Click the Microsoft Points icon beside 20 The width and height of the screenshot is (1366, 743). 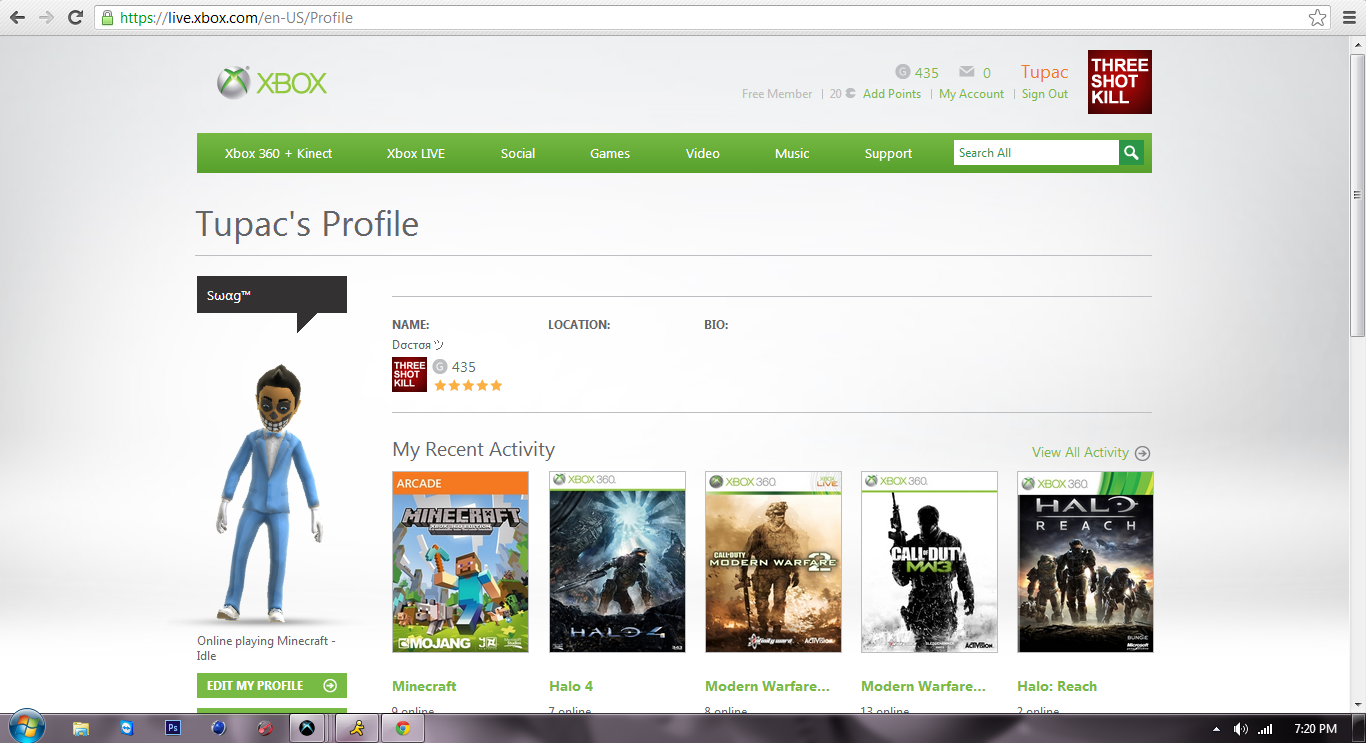(850, 94)
